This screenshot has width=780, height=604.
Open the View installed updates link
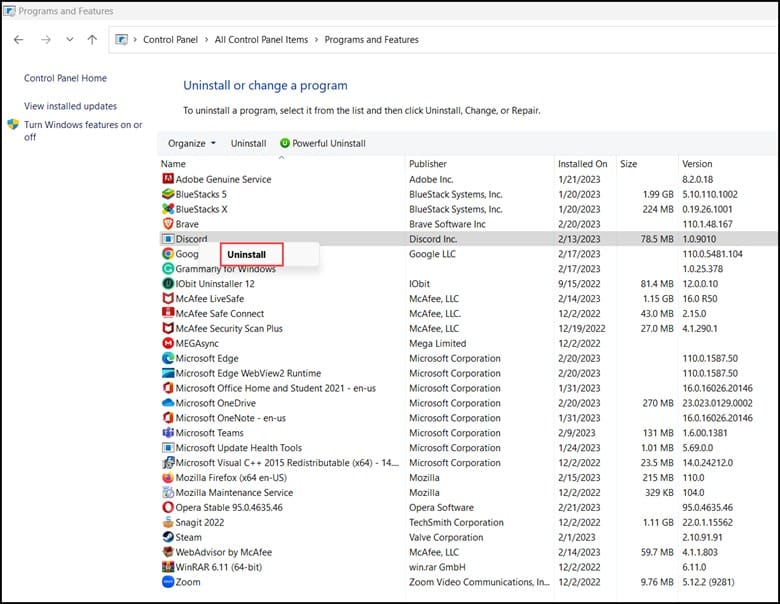point(70,106)
